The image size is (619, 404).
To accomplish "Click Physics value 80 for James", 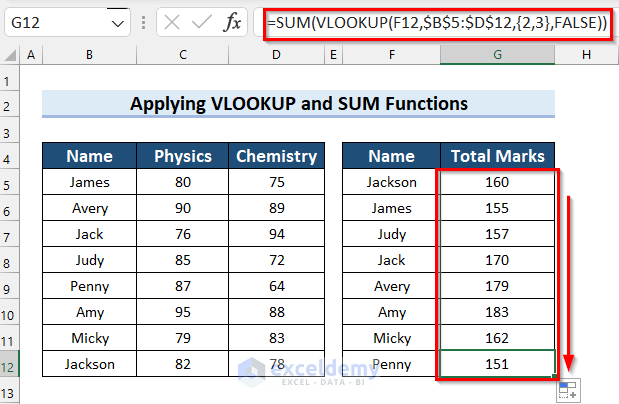I will coord(183,182).
